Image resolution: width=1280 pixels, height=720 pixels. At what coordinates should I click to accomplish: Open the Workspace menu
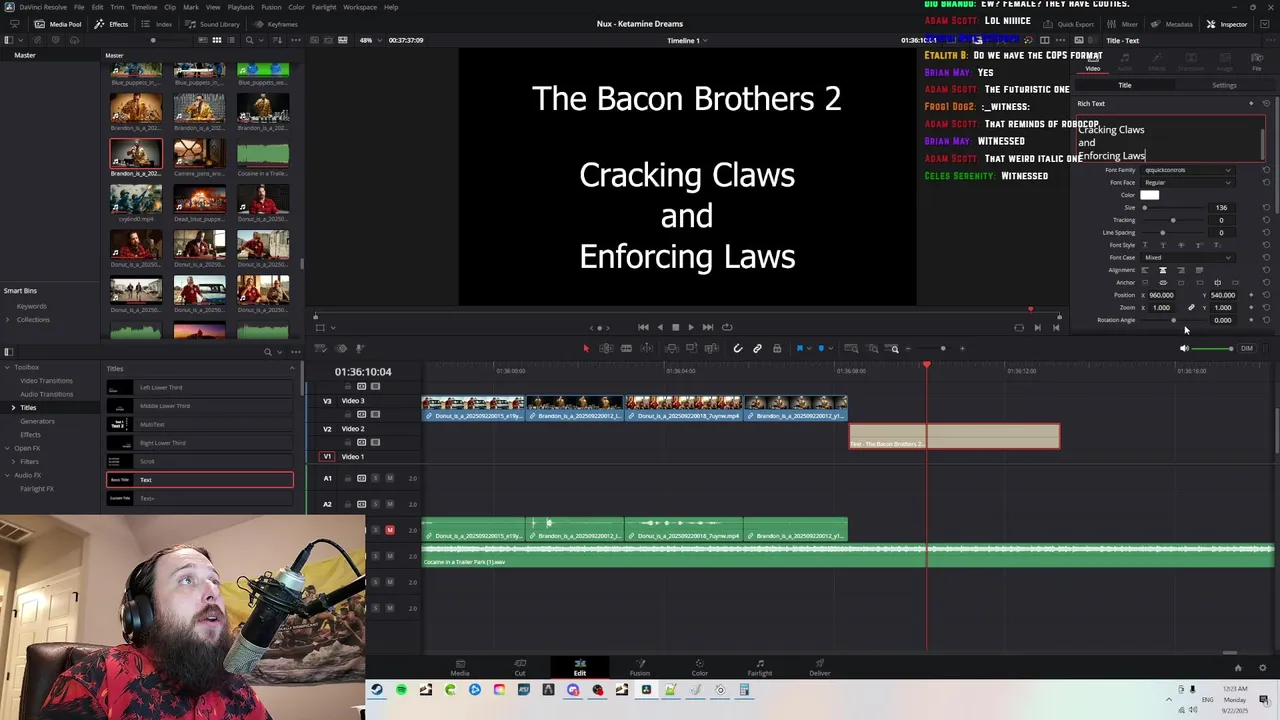click(x=360, y=7)
